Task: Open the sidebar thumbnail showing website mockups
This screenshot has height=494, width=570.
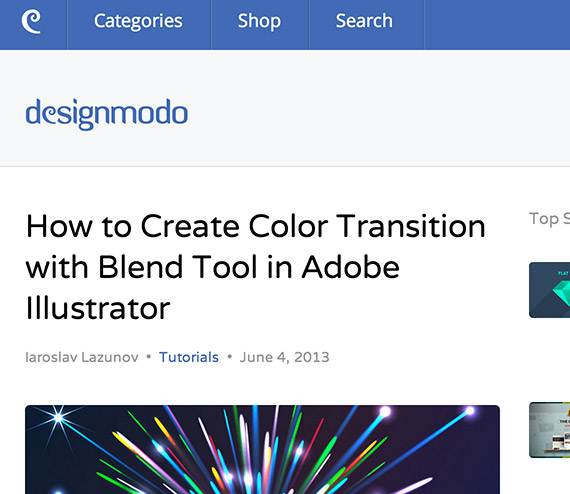Action: click(550, 430)
